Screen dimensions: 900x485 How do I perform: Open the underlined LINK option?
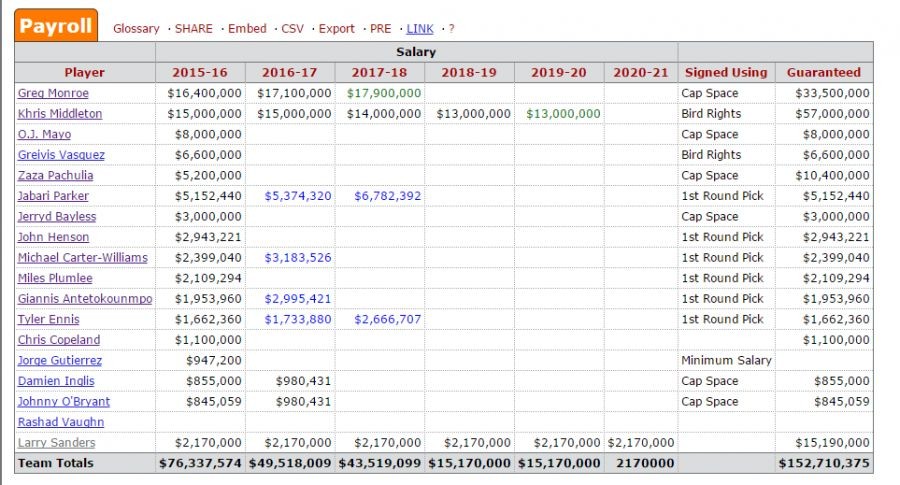(x=420, y=29)
